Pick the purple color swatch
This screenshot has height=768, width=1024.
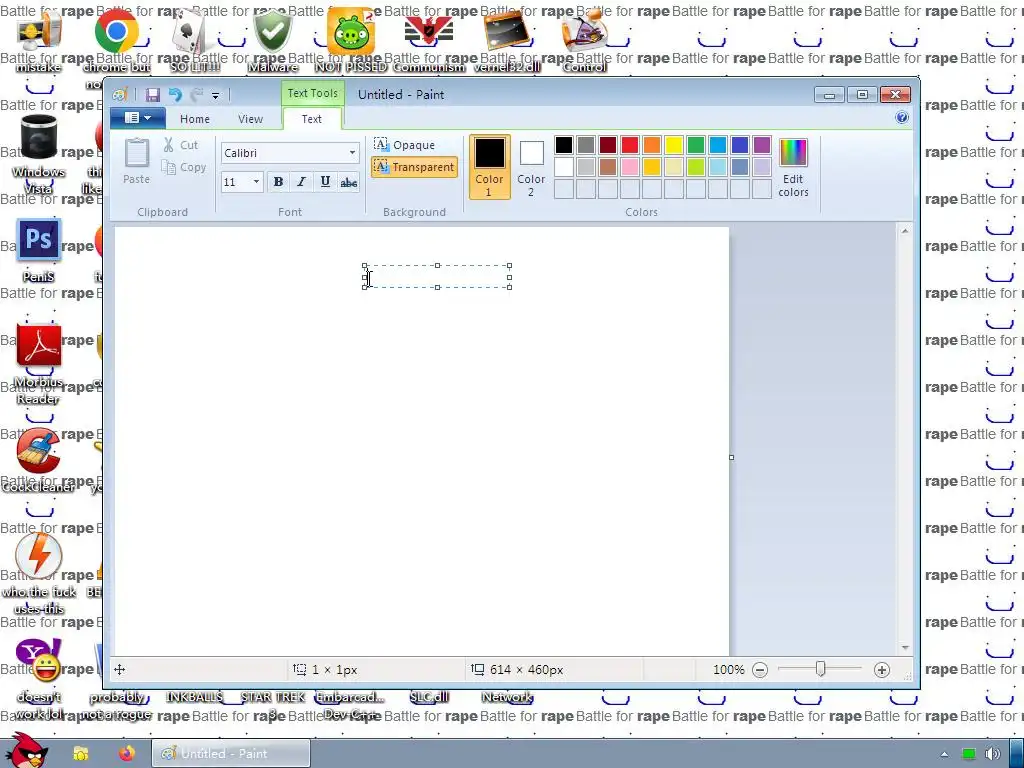[761, 145]
